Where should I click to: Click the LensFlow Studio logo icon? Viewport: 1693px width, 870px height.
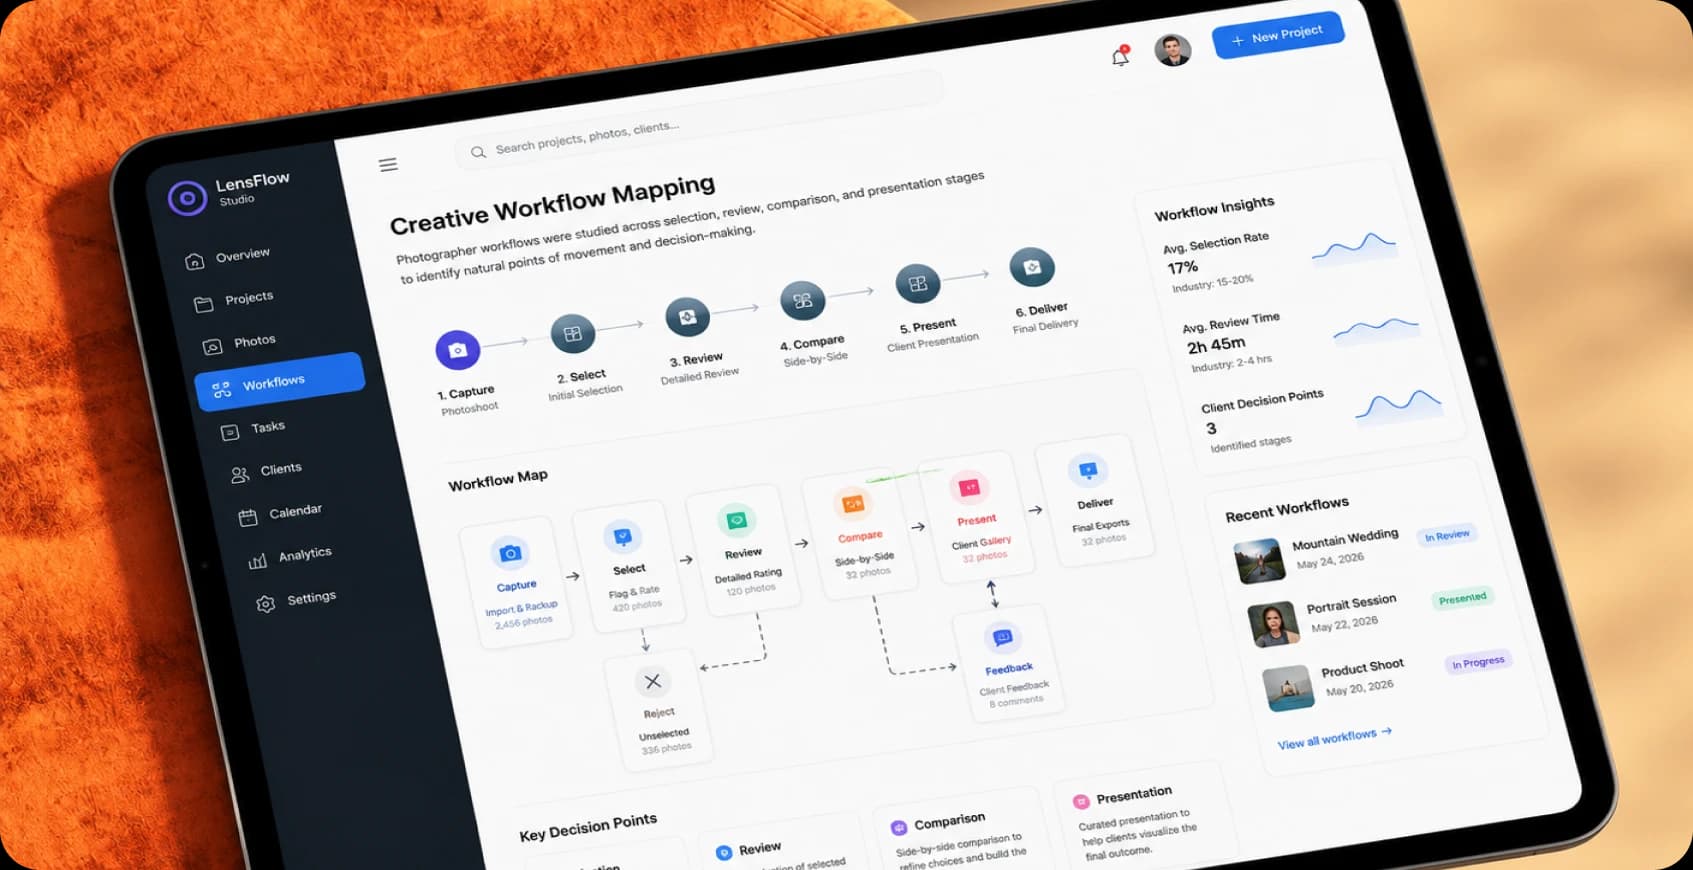[187, 198]
